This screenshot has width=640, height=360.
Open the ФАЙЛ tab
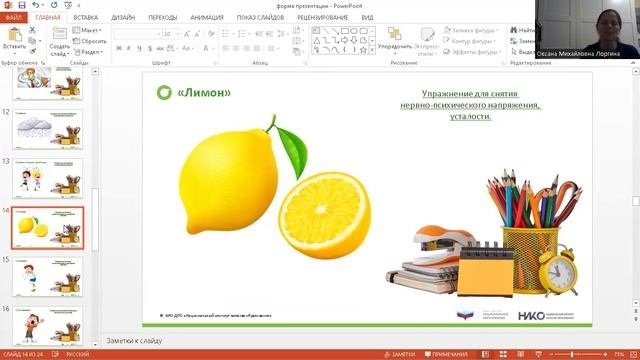pyautogui.click(x=13, y=18)
